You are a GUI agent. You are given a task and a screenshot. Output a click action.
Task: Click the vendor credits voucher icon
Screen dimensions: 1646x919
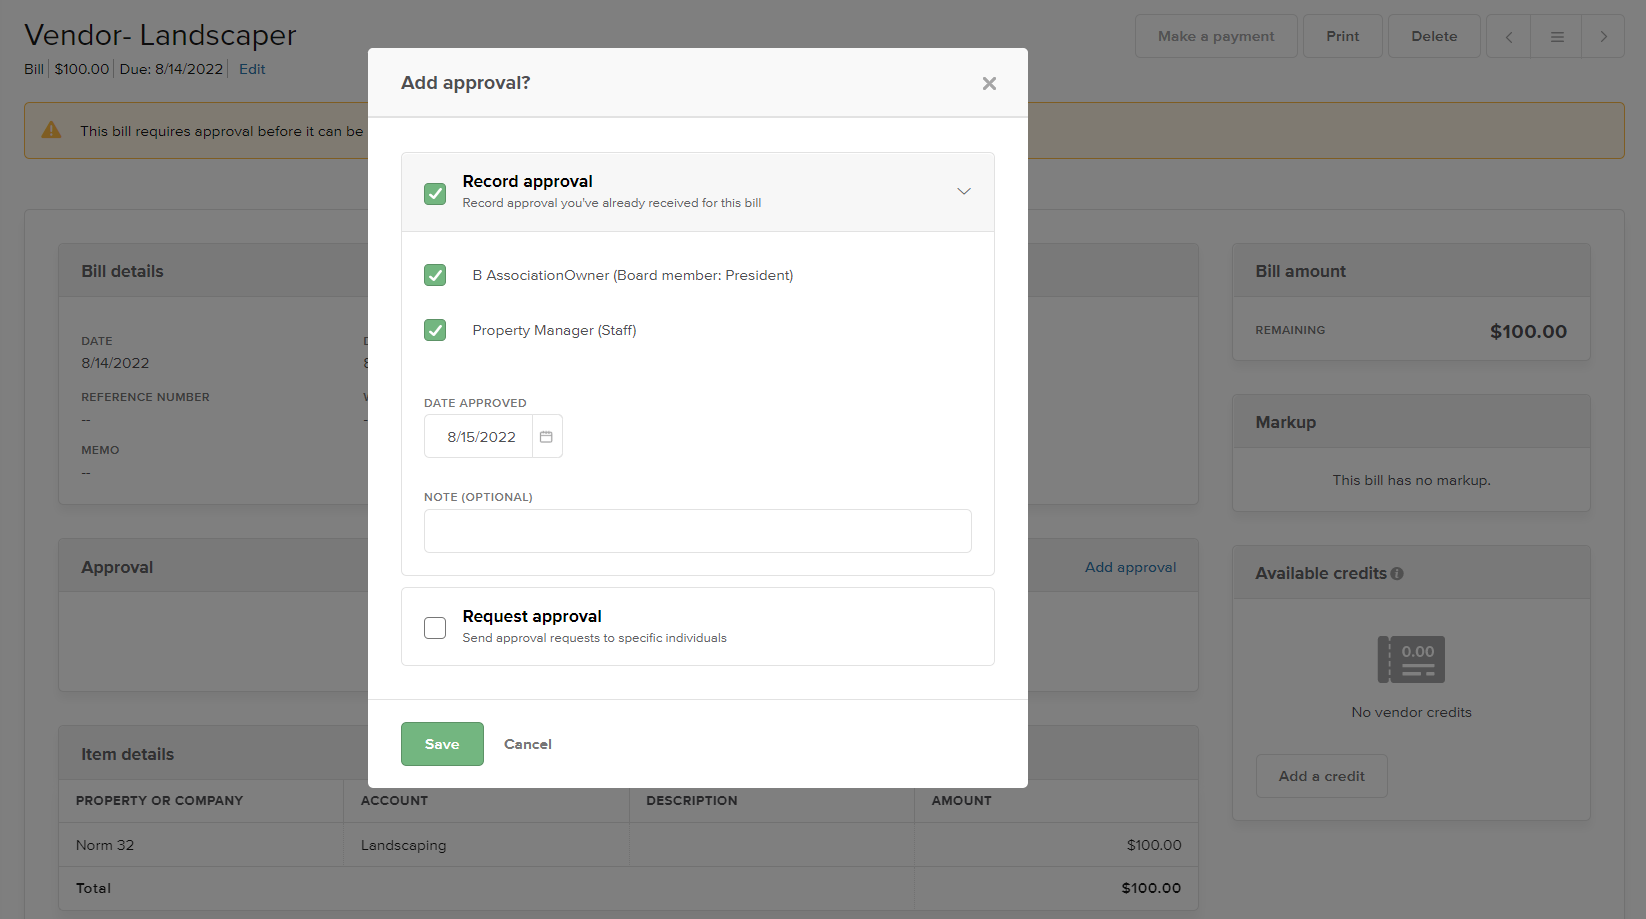pos(1410,660)
